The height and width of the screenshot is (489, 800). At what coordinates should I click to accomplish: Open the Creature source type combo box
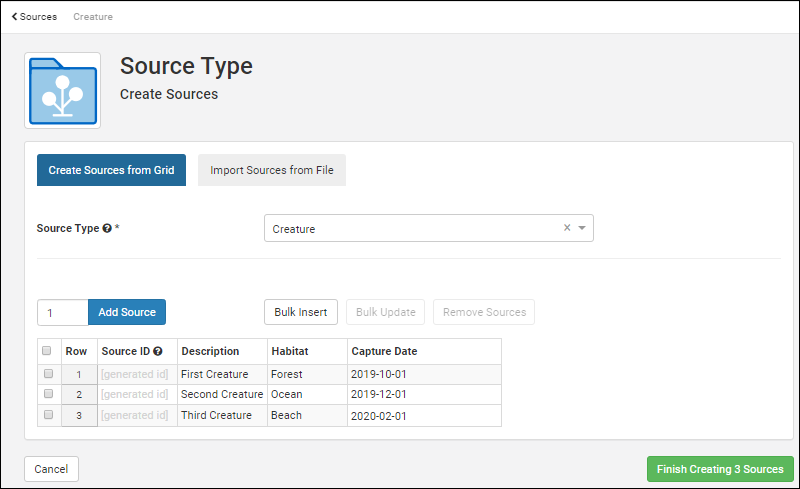click(410, 228)
